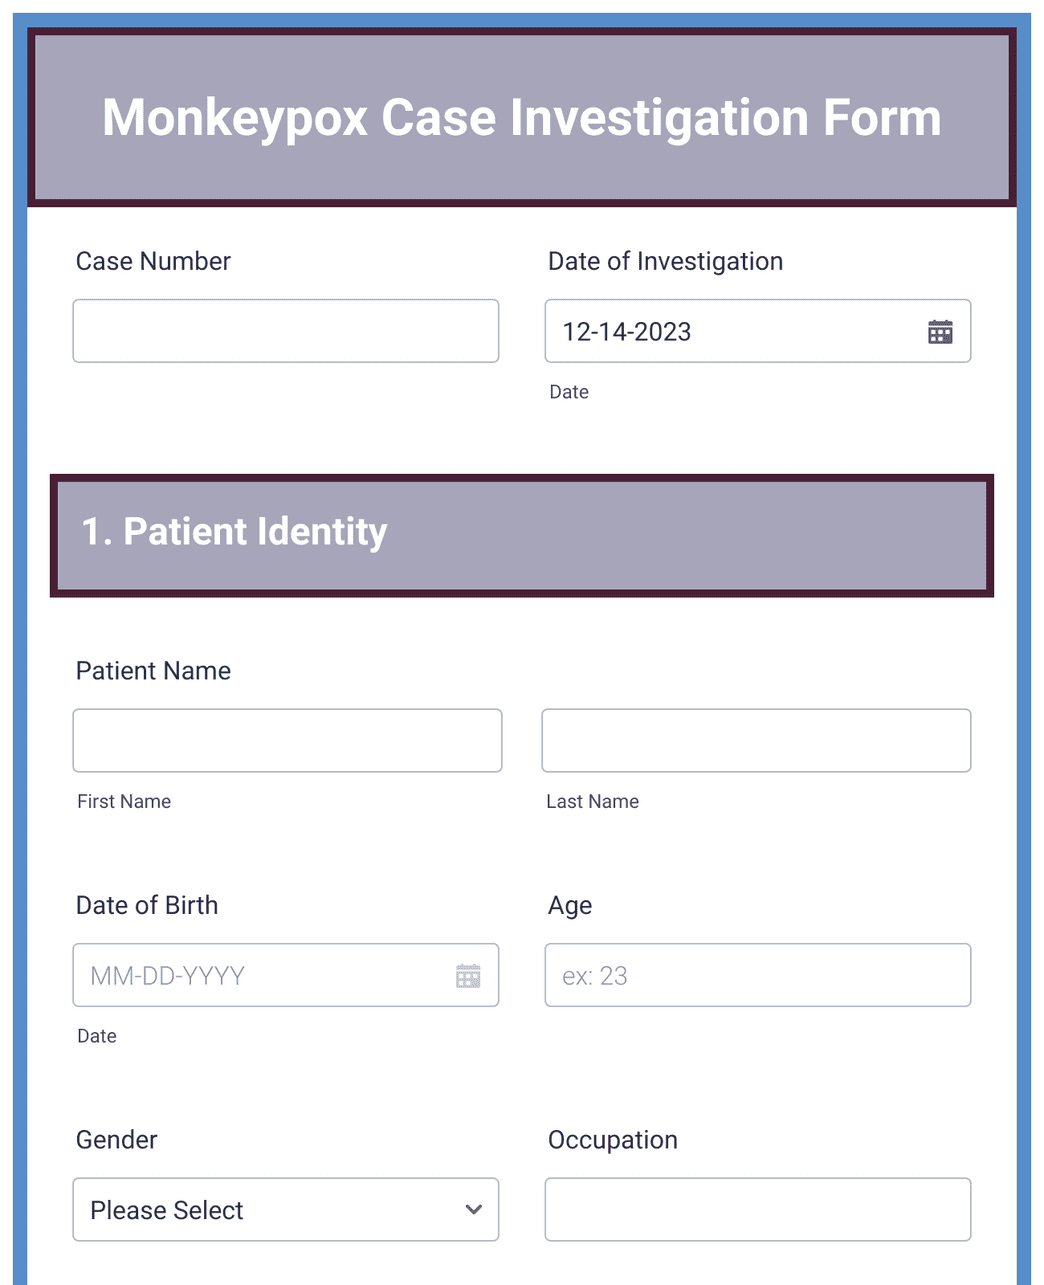
Task: Click inside the Case Number field
Action: click(285, 330)
